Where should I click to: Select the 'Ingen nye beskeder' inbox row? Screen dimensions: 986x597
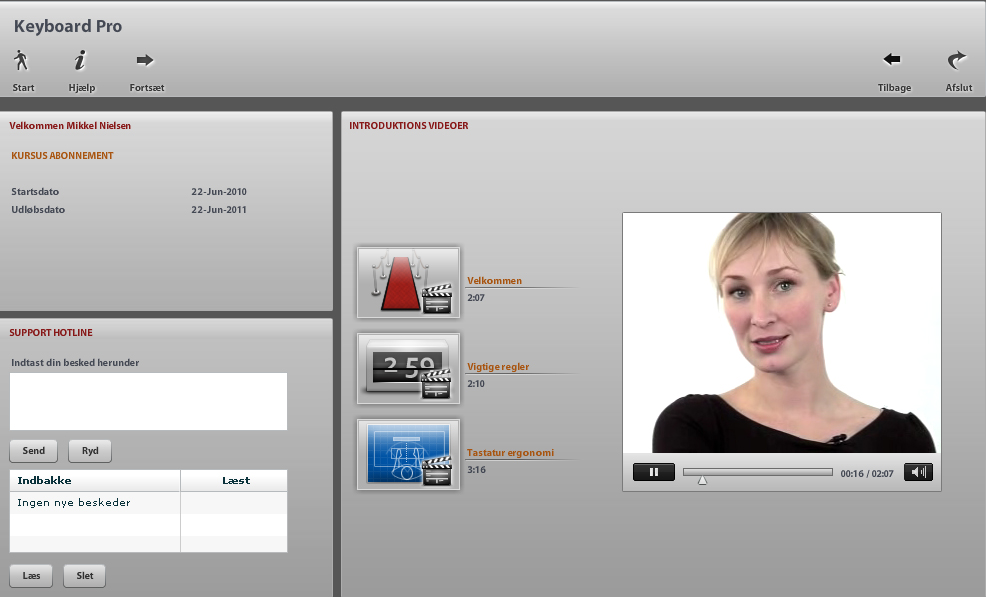tap(148, 503)
